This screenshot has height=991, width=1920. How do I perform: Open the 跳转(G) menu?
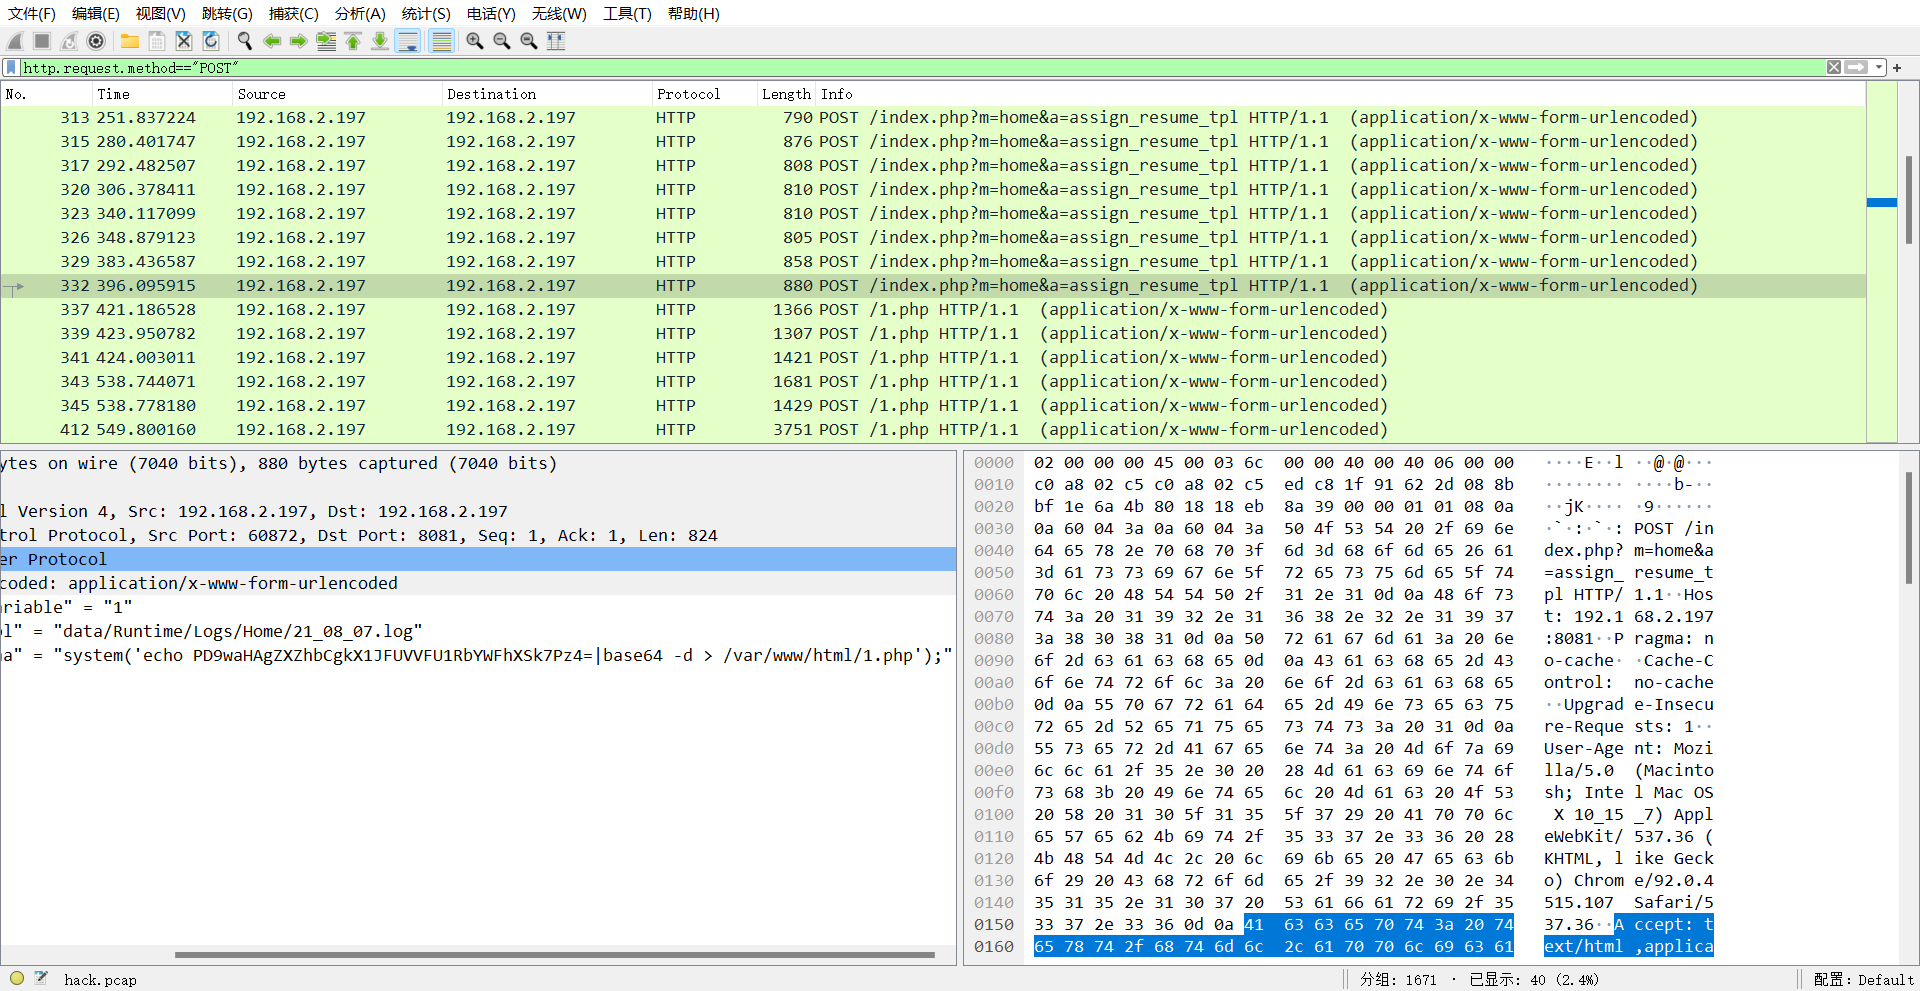click(227, 13)
